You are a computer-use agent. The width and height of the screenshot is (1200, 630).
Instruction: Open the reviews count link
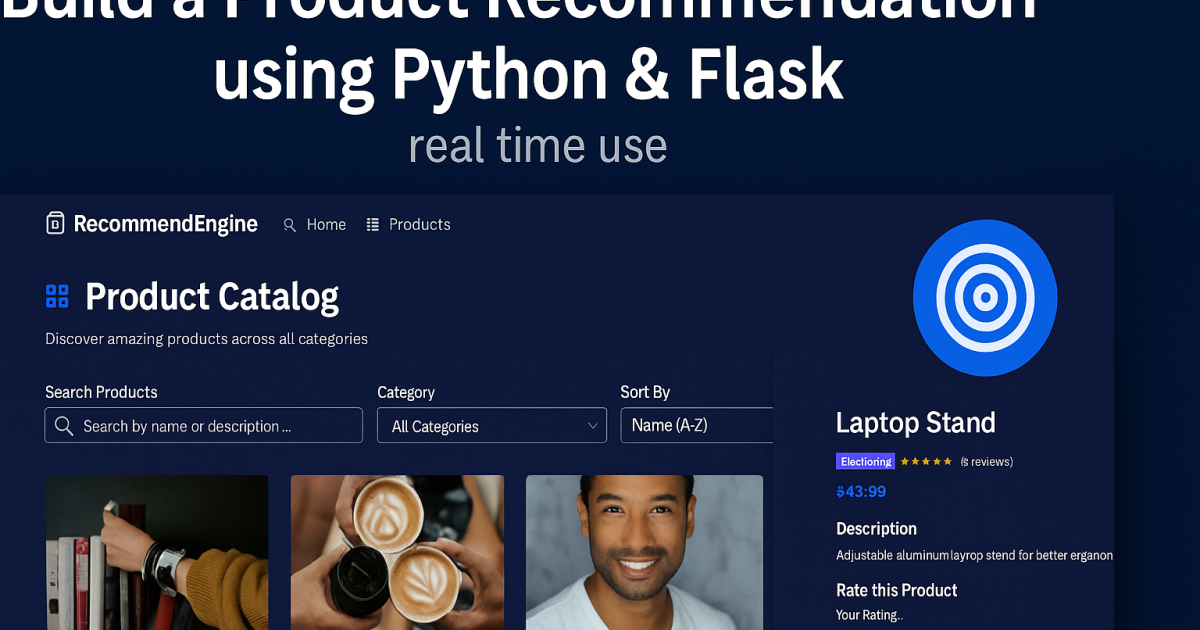pyautogui.click(x=986, y=462)
